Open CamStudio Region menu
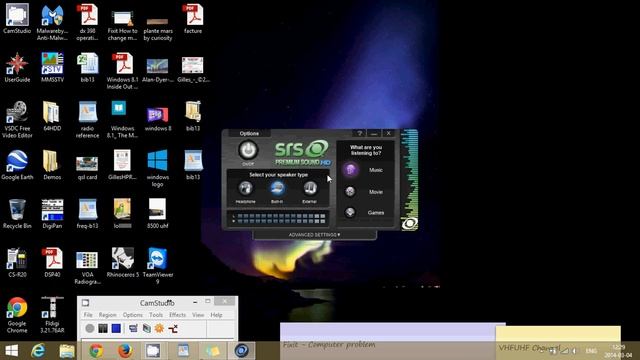This screenshot has width=640, height=360. point(108,315)
